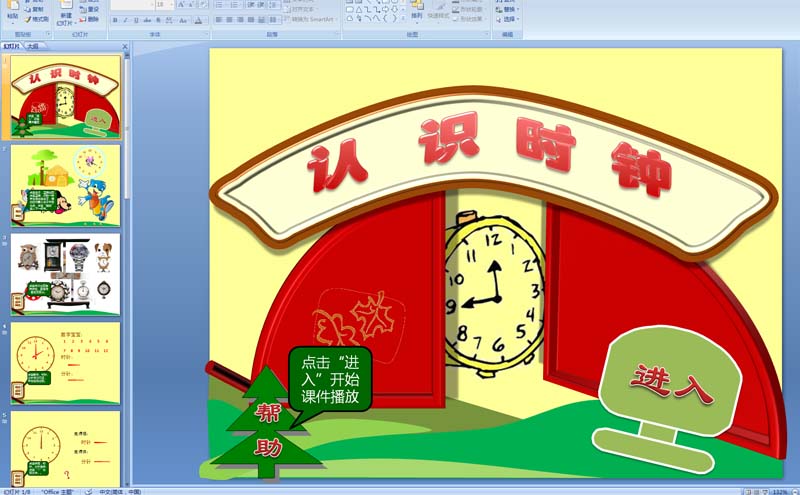Click the Bold formatting icon
Viewport: 800px width, 495px height.
[x=115, y=19]
